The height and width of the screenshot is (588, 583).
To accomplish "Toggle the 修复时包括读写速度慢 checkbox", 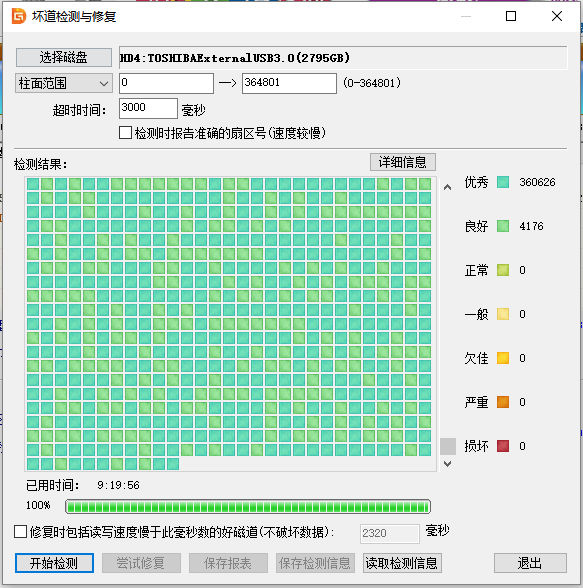I will (21, 532).
